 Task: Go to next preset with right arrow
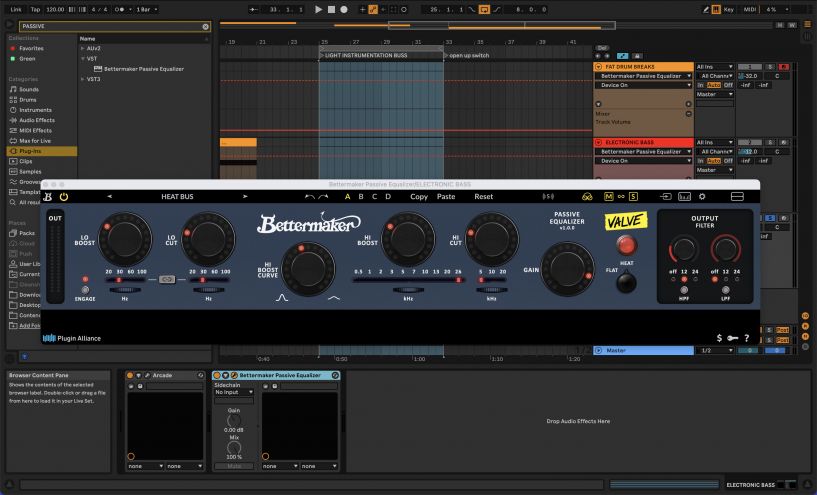point(245,196)
